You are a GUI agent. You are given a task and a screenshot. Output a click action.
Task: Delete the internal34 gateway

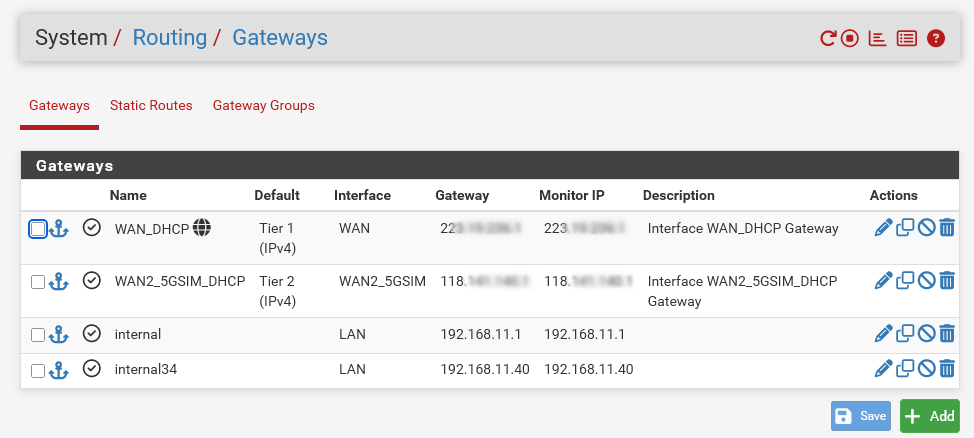point(947,370)
